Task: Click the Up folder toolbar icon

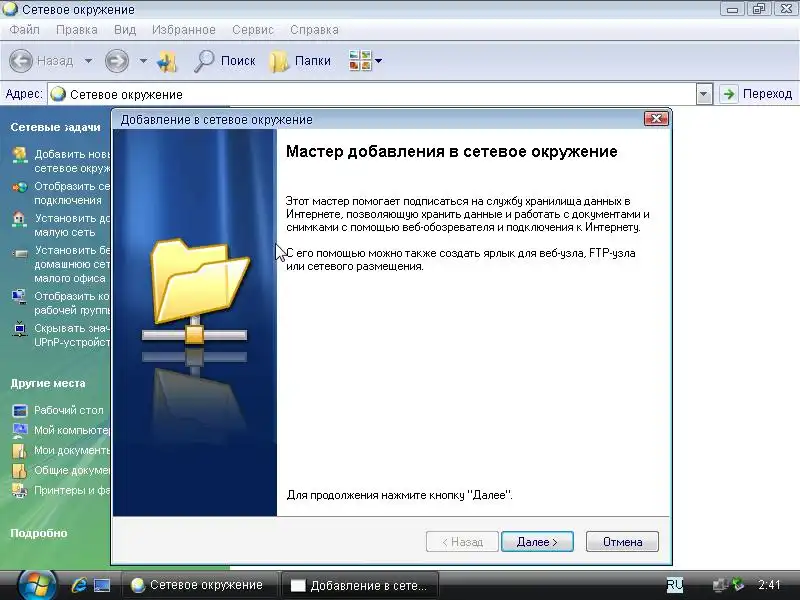Action: click(167, 61)
